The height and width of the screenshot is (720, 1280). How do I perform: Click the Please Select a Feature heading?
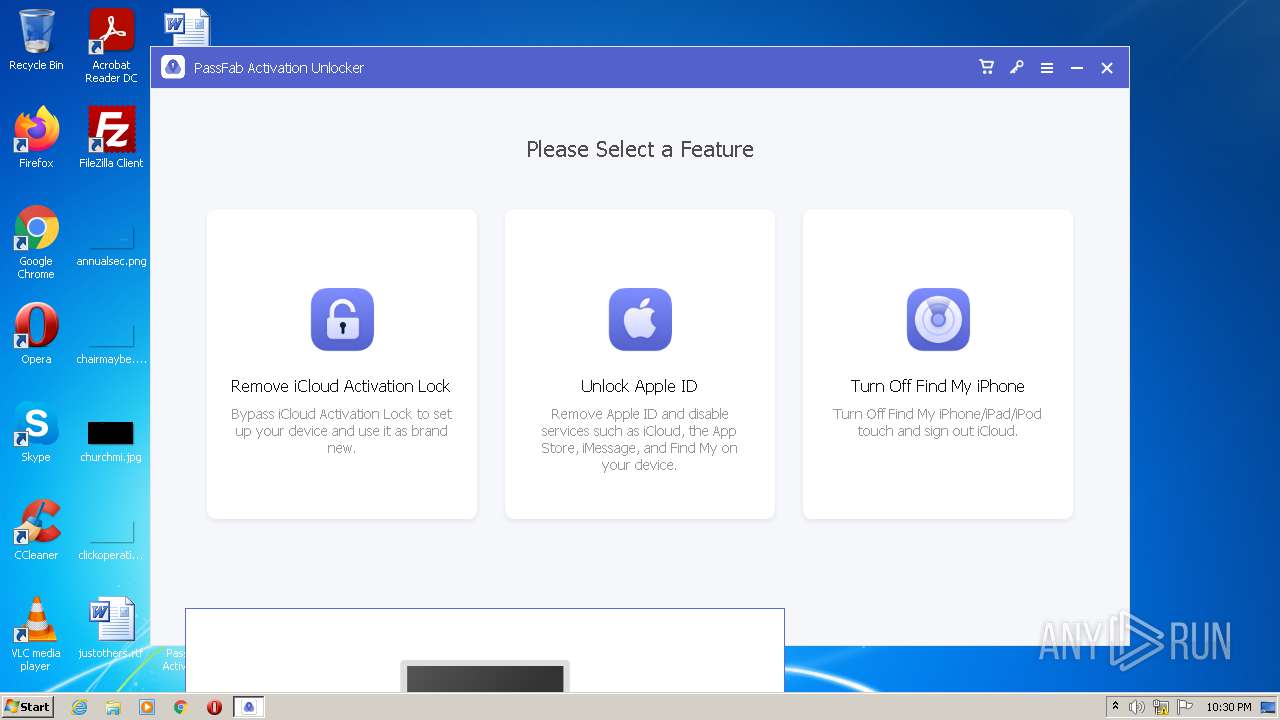coord(640,149)
